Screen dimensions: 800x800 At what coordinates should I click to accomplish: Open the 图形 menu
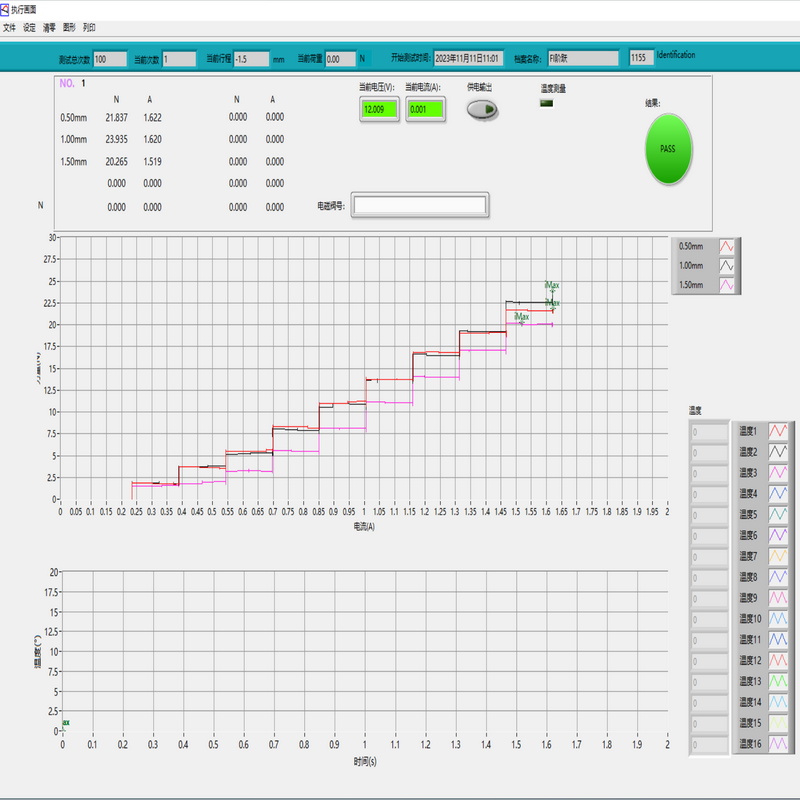pyautogui.click(x=69, y=28)
